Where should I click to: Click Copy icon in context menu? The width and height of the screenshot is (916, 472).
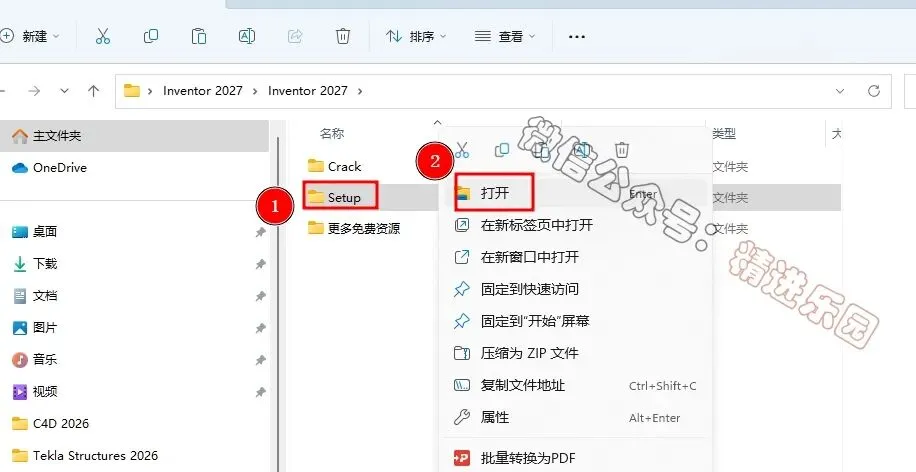[502, 150]
